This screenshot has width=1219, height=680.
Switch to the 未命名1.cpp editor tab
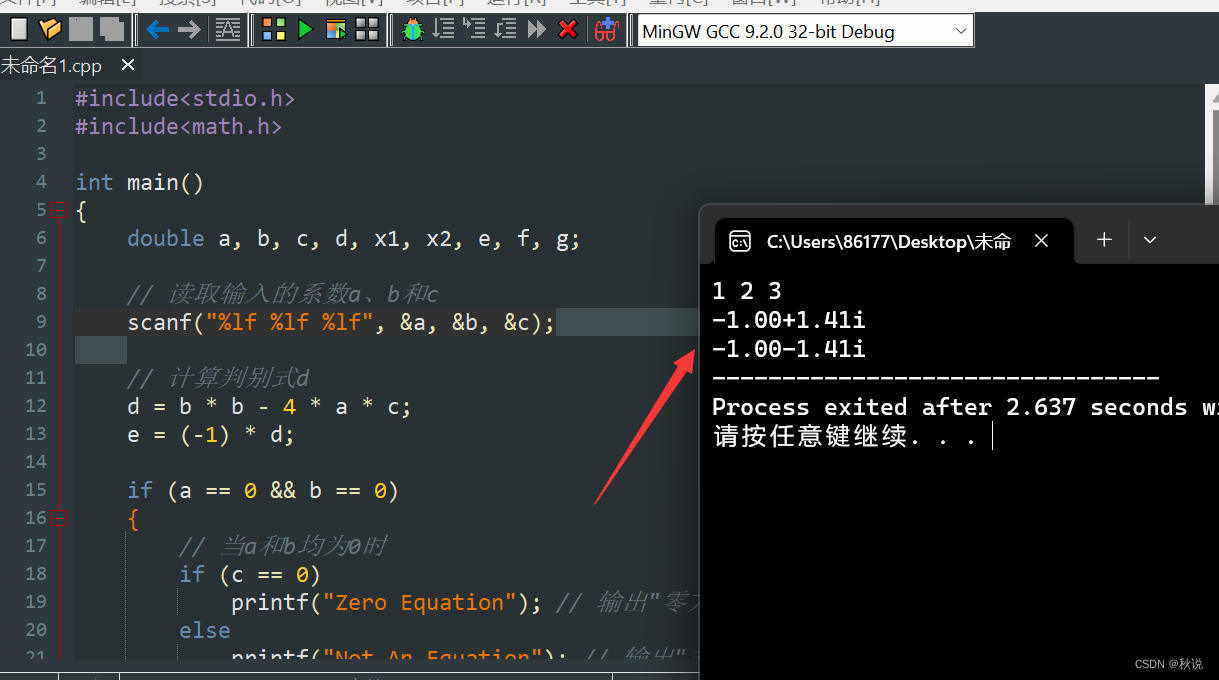[x=51, y=65]
